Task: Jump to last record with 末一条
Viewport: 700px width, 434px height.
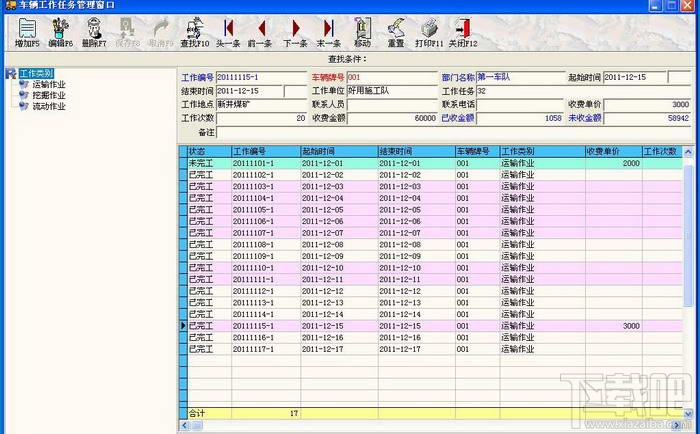Action: (x=329, y=32)
